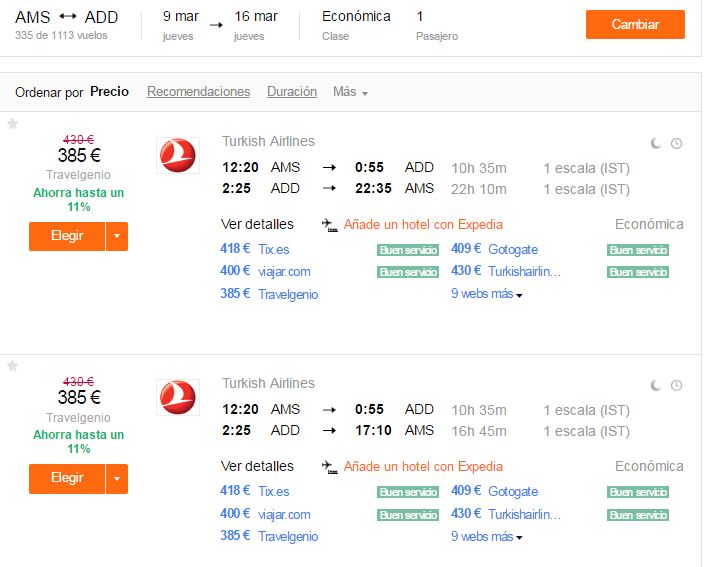Expand 9 webs más in first flight

(487, 294)
